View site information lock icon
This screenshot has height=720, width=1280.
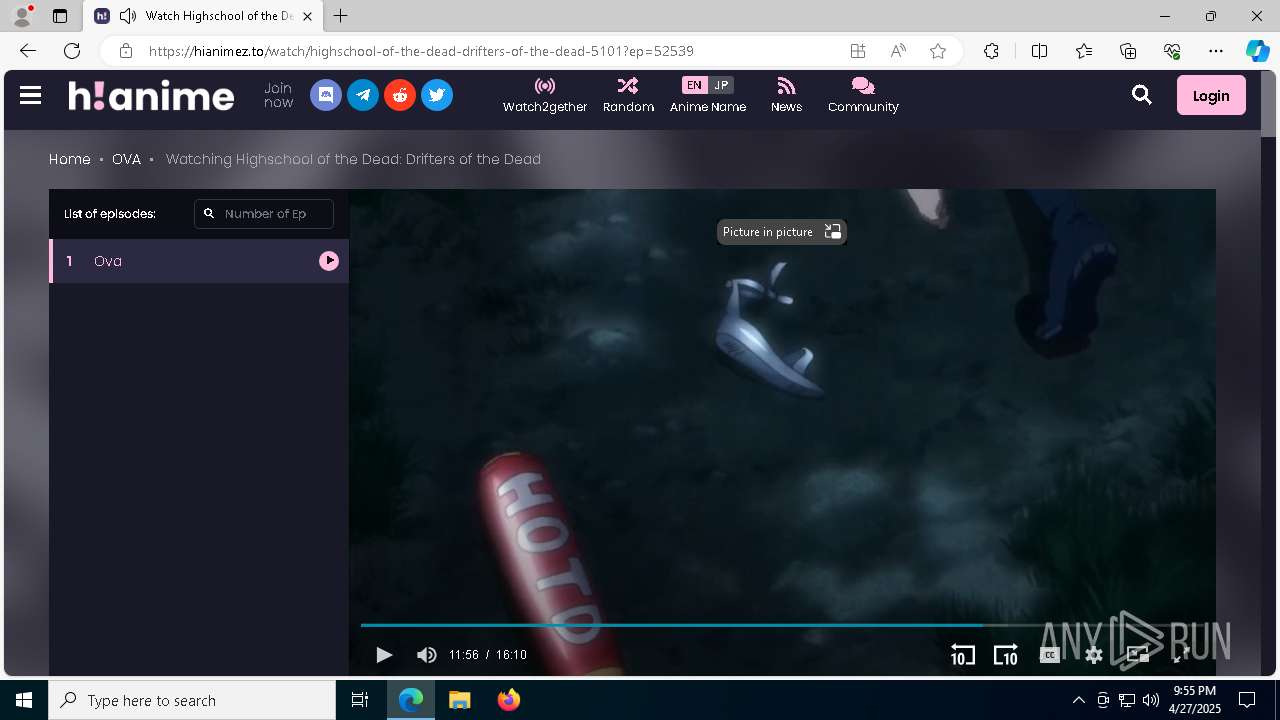(125, 51)
